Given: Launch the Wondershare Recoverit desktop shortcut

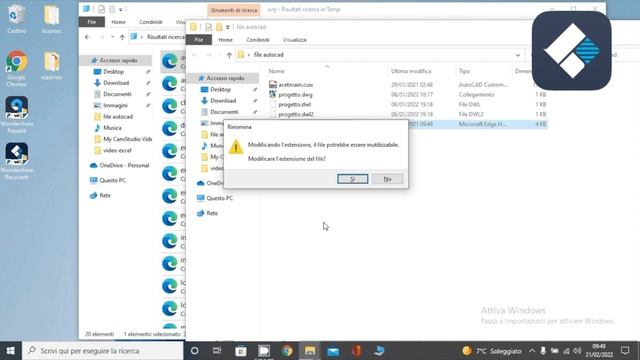Looking at the screenshot, I should (16, 161).
